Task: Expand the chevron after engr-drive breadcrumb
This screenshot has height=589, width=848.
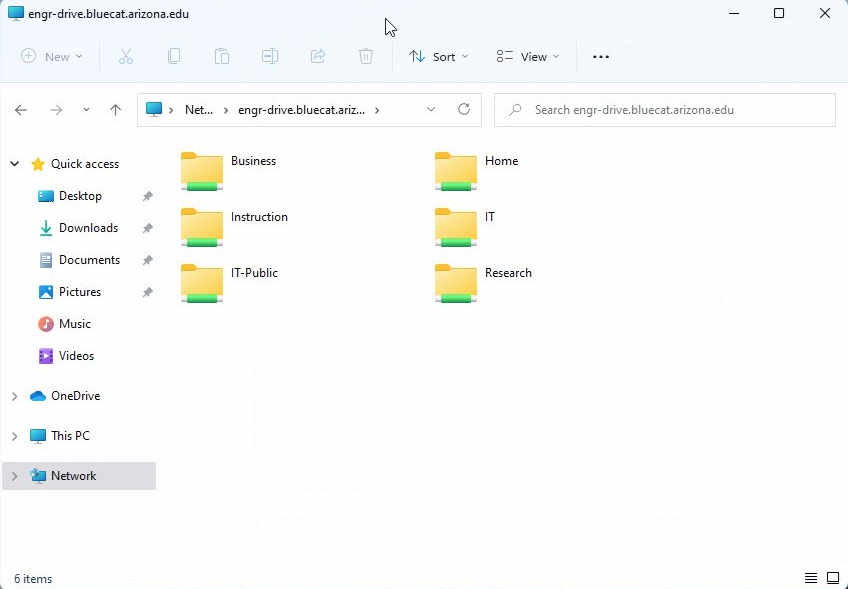Action: (377, 110)
